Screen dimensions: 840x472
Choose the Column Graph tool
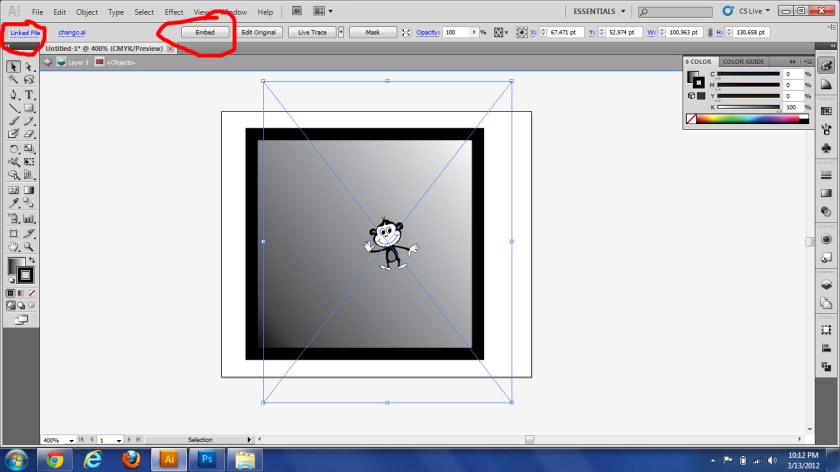(29, 219)
